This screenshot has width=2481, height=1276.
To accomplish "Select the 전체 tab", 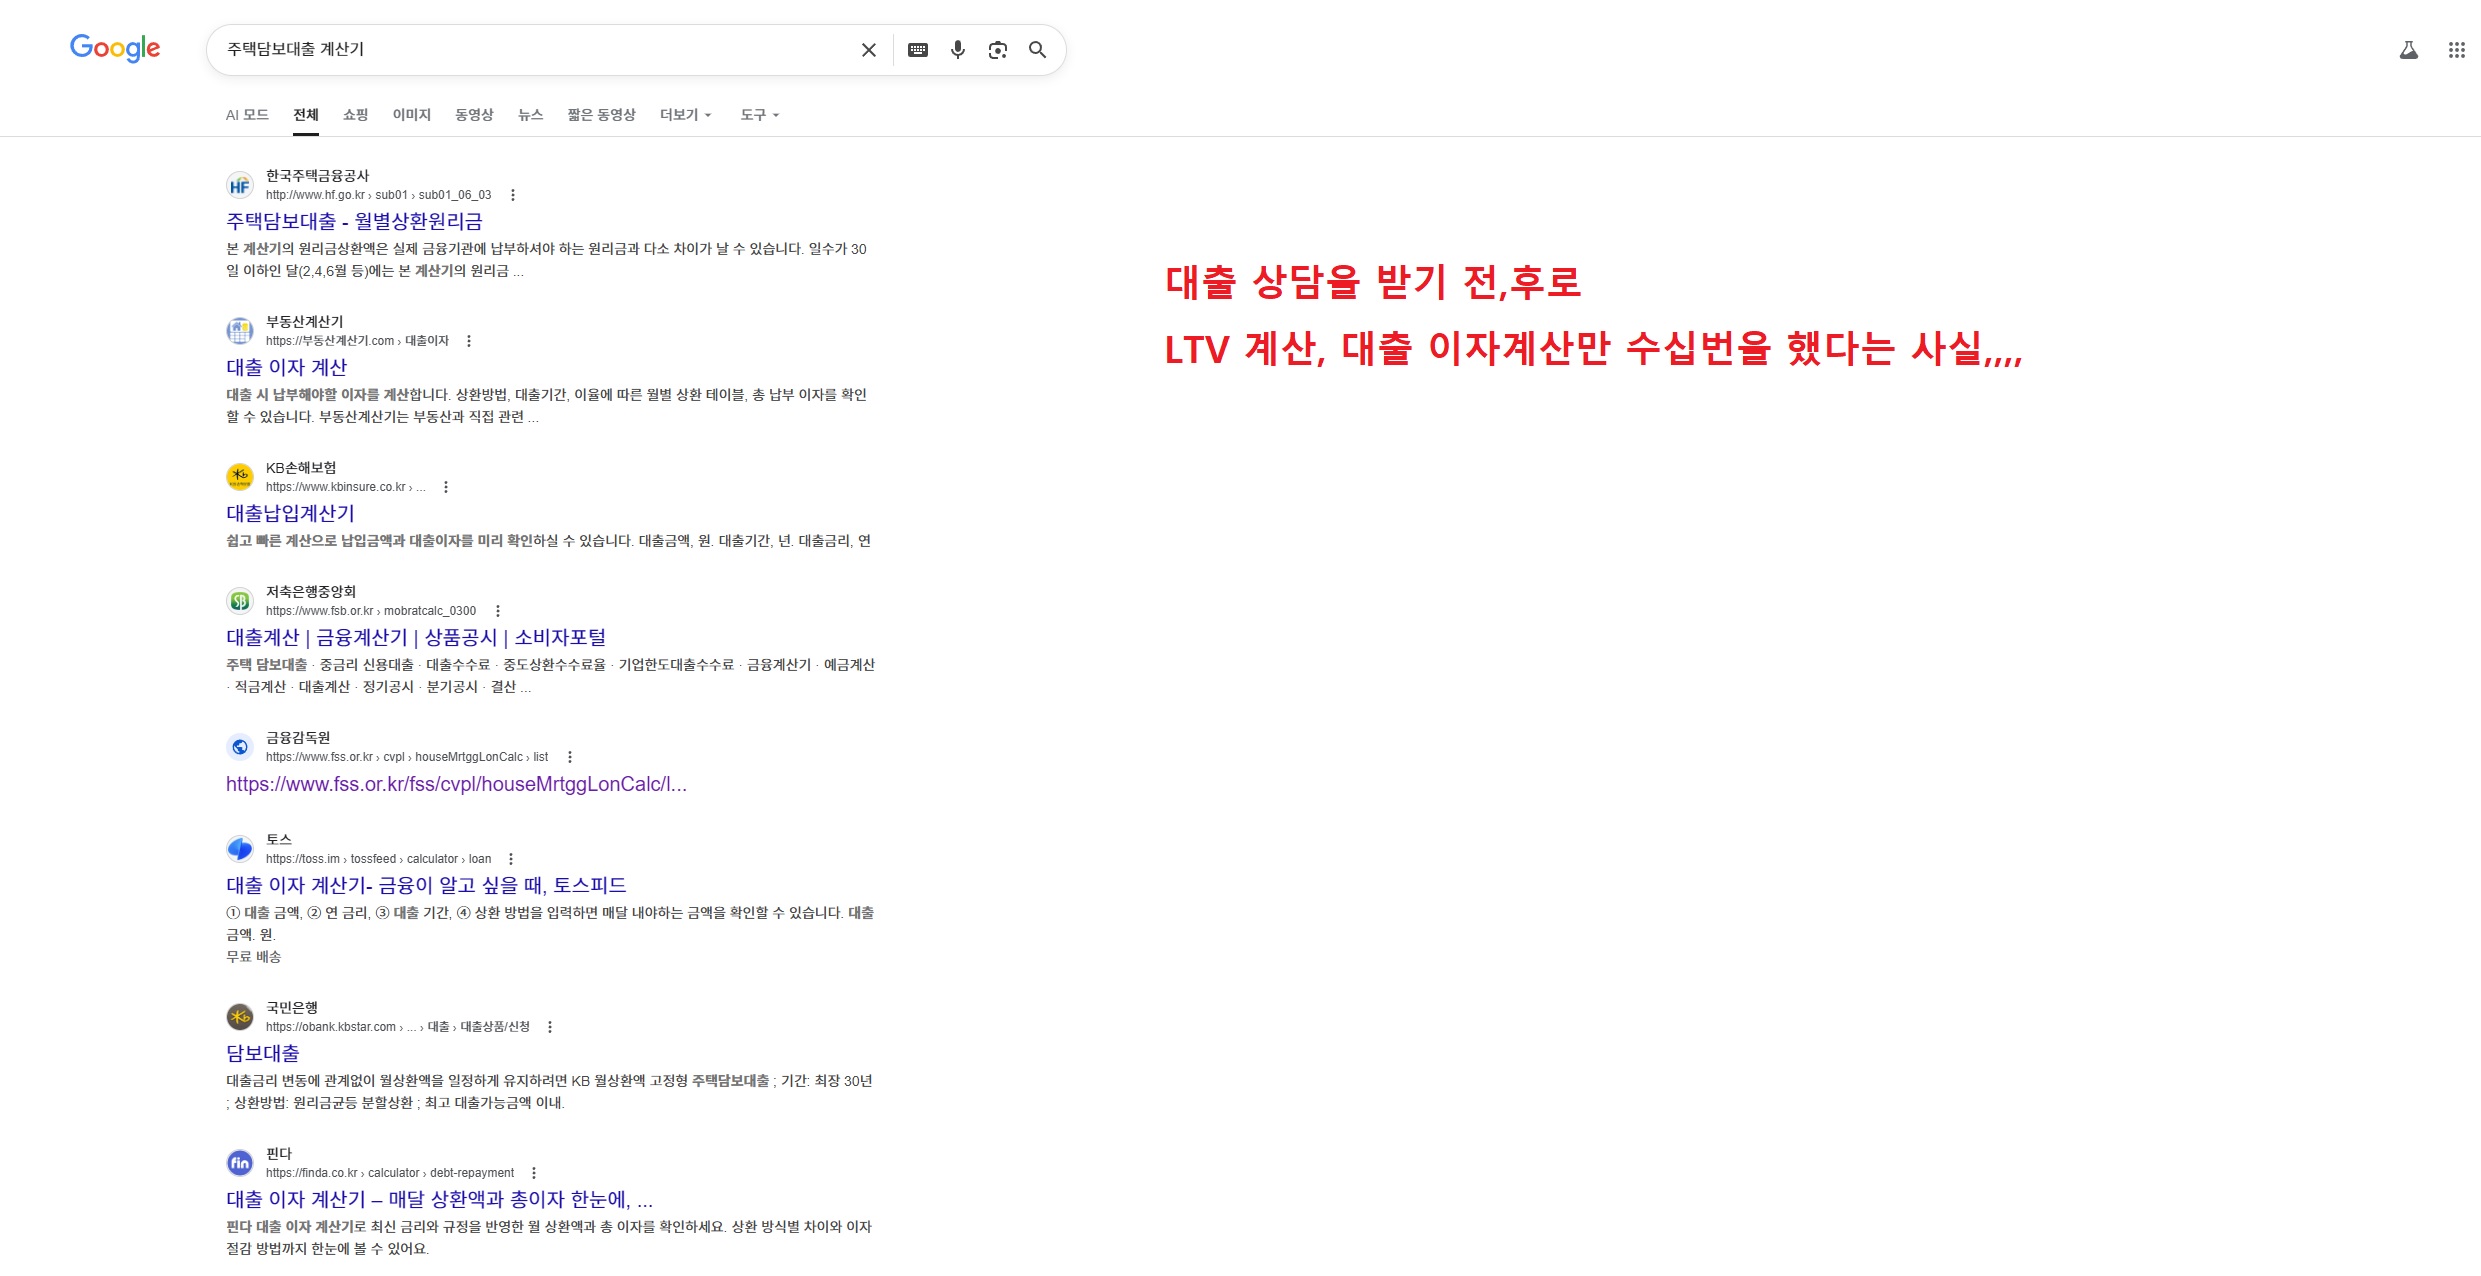I will pyautogui.click(x=306, y=115).
